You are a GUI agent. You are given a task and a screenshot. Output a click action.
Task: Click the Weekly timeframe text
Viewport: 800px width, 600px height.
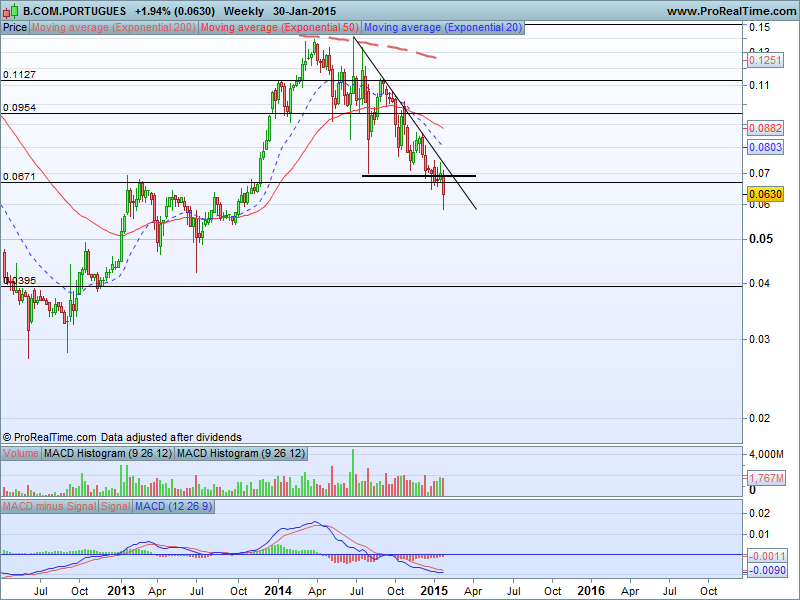(x=243, y=11)
